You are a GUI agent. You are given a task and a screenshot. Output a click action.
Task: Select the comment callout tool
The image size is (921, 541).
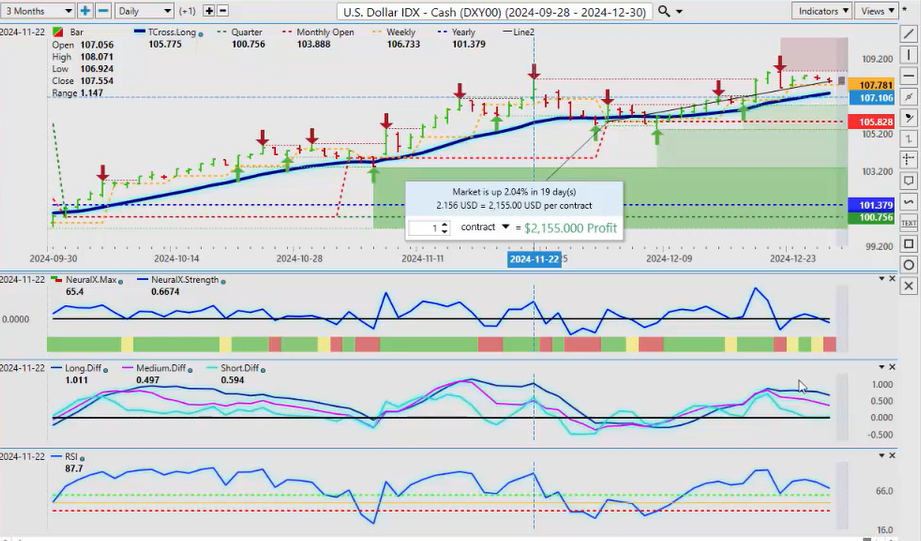(x=908, y=180)
